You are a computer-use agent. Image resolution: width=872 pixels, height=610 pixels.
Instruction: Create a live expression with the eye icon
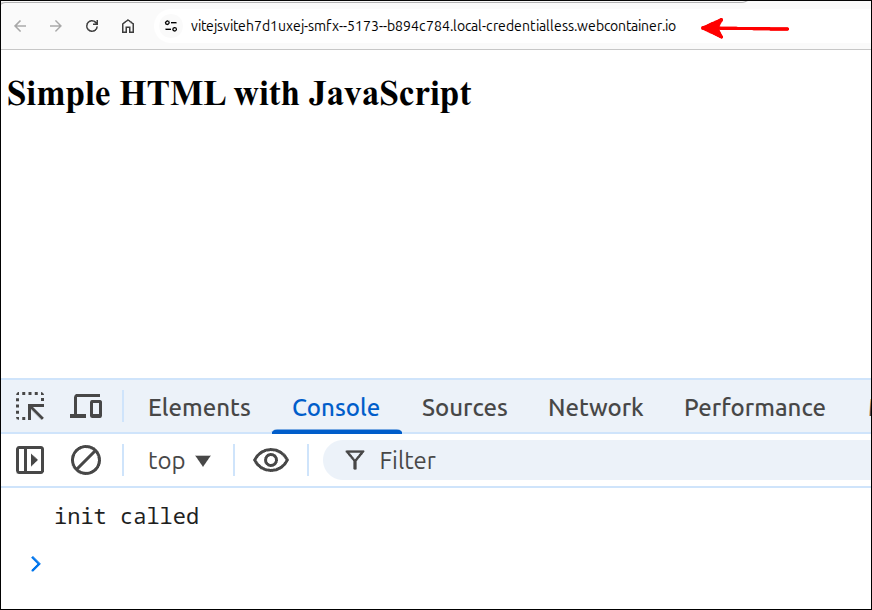[x=271, y=460]
